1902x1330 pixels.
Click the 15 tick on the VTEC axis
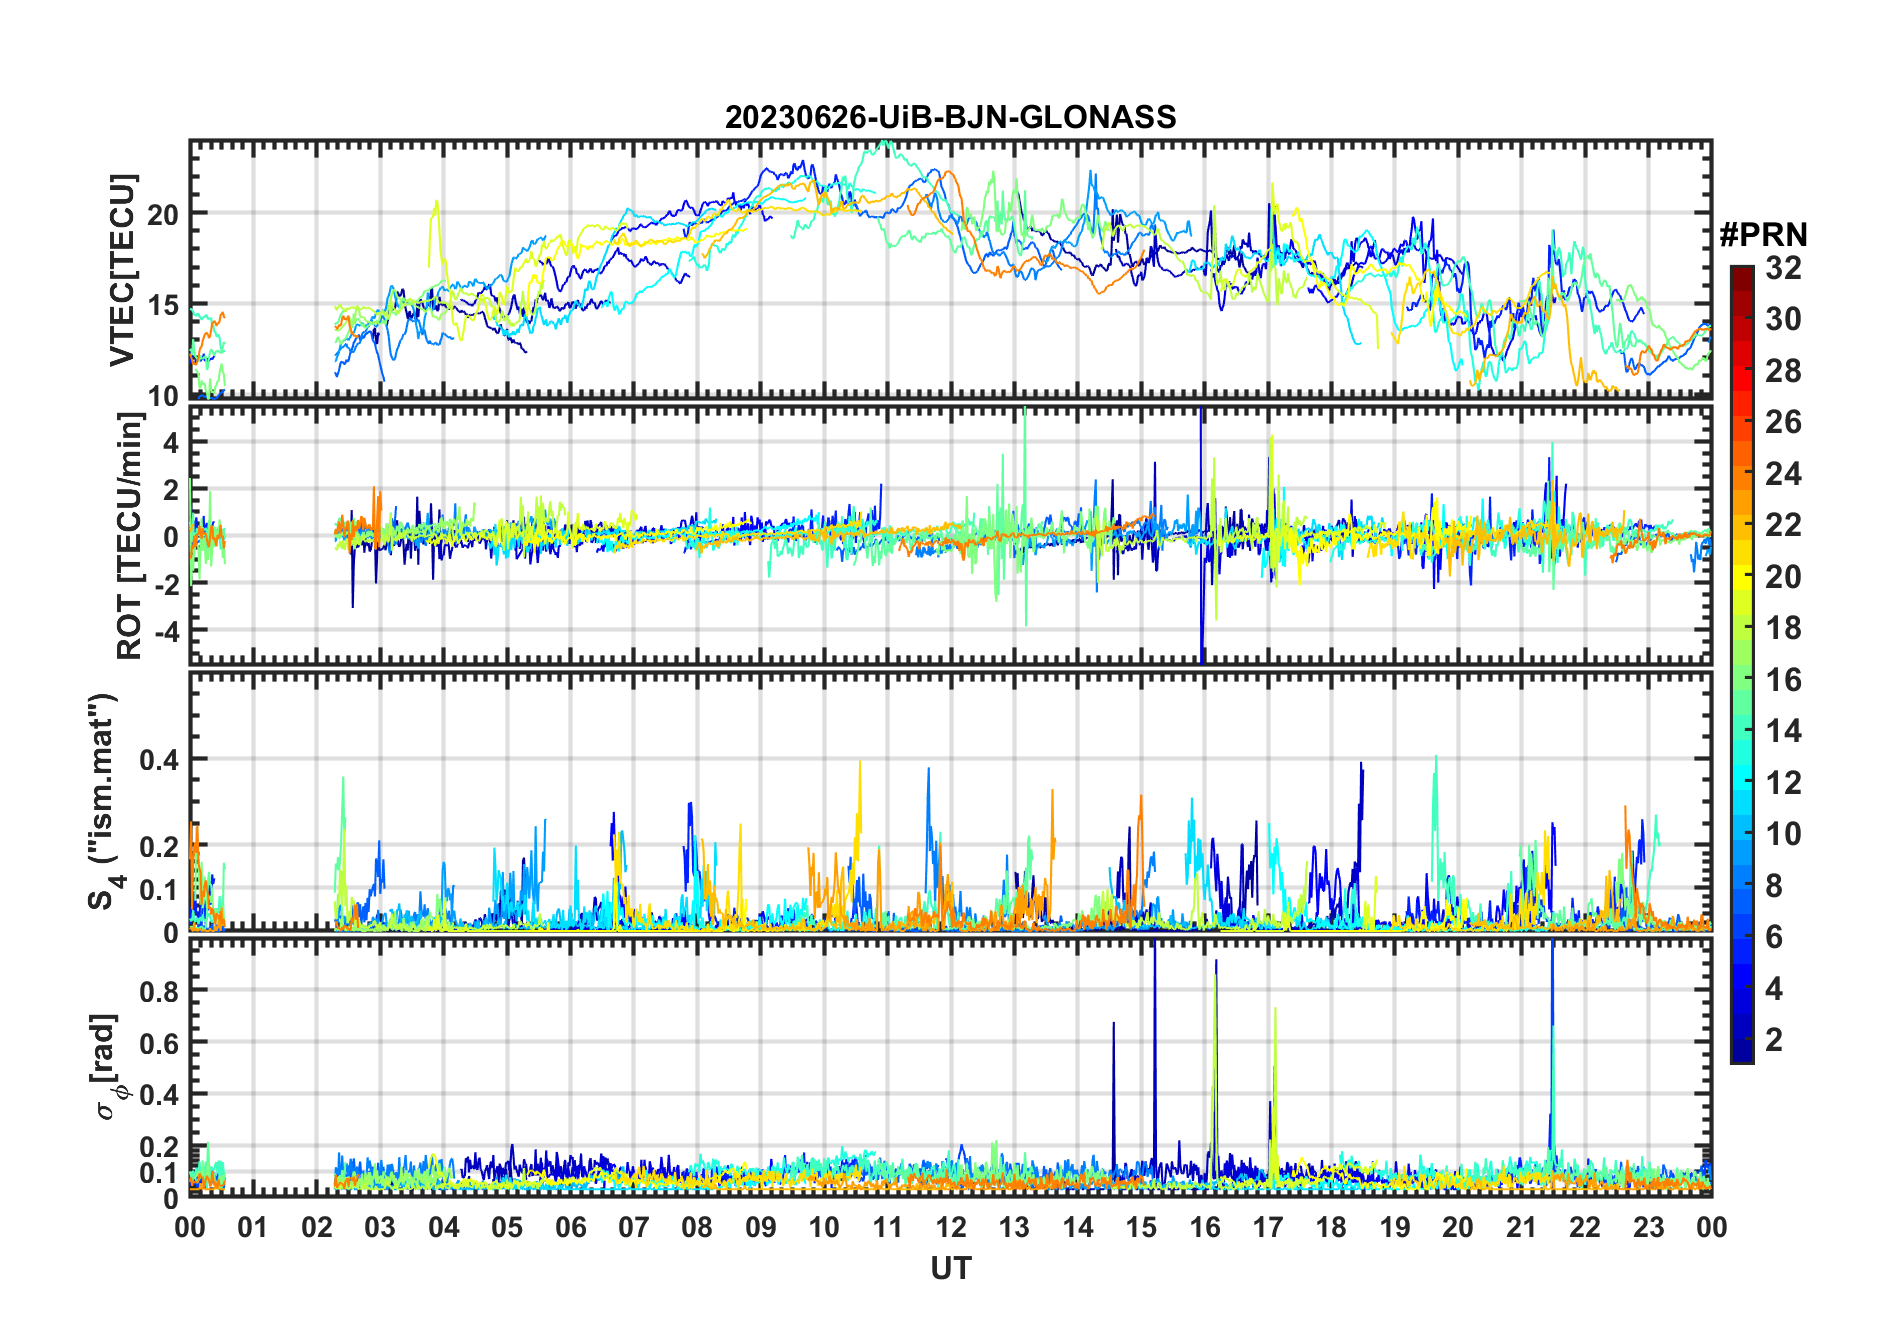164,305
